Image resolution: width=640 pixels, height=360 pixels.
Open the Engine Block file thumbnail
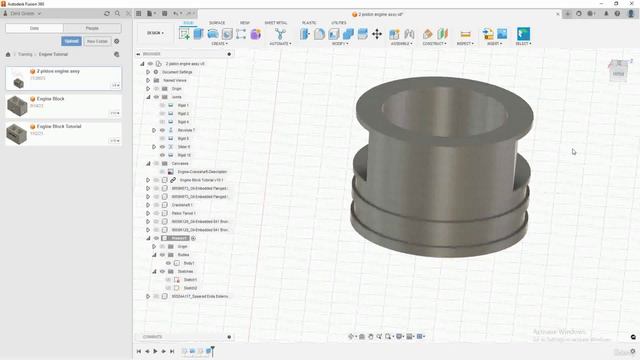tap(17, 106)
